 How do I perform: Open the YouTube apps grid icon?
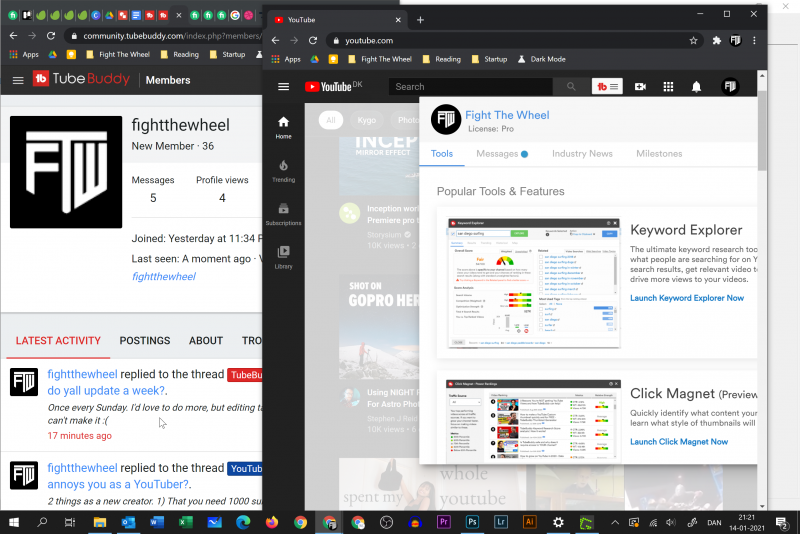[x=668, y=87]
